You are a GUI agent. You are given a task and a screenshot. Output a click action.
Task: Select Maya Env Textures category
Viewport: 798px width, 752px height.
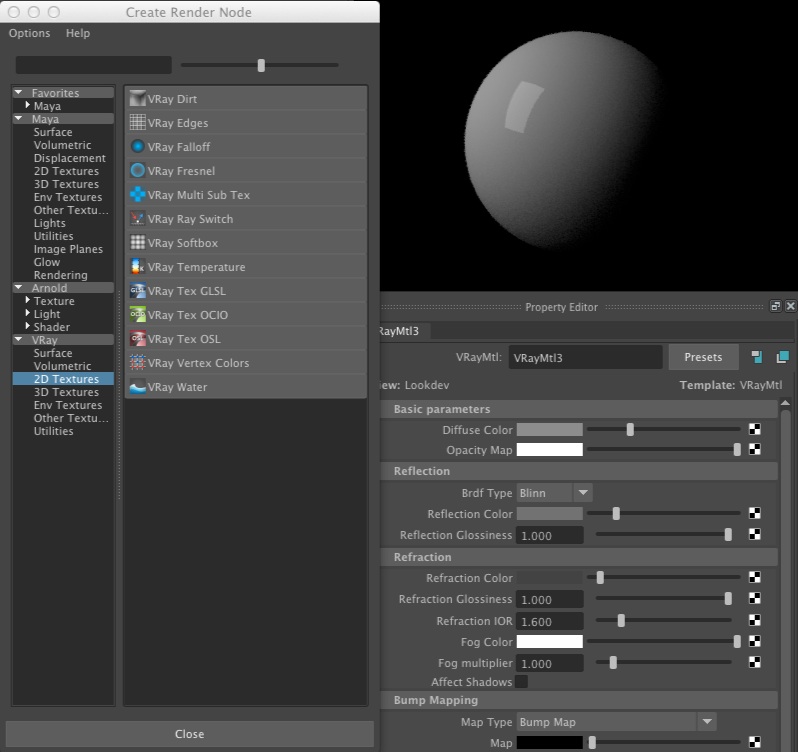coord(68,197)
